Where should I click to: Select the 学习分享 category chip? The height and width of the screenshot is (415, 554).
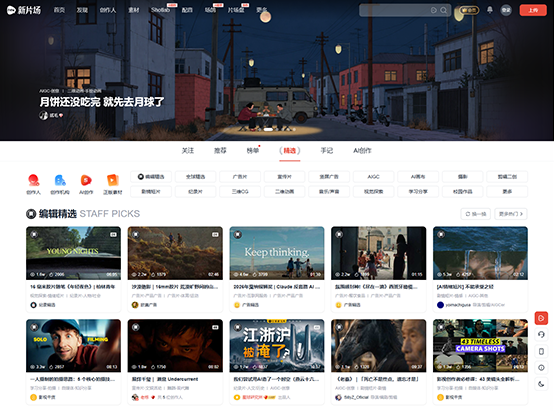click(x=418, y=191)
